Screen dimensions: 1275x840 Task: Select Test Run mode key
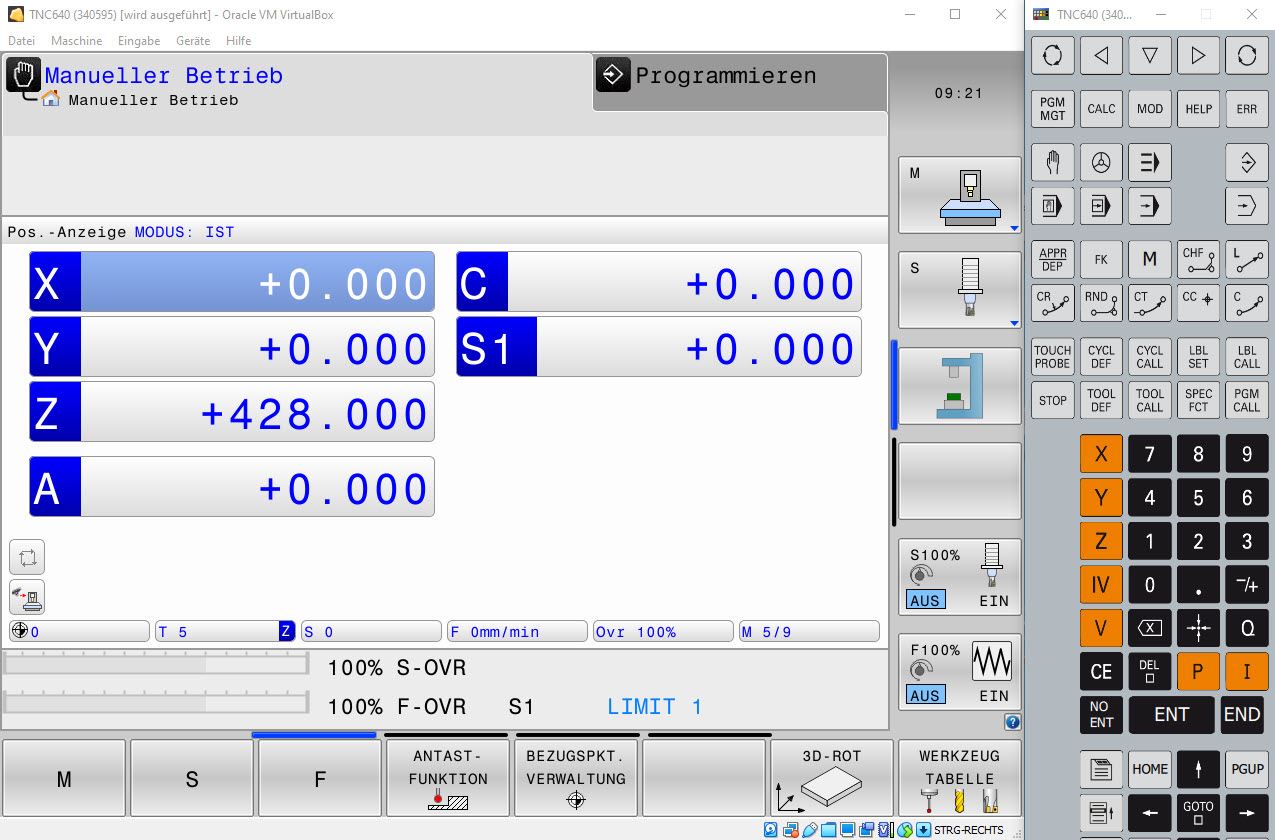(x=1247, y=206)
